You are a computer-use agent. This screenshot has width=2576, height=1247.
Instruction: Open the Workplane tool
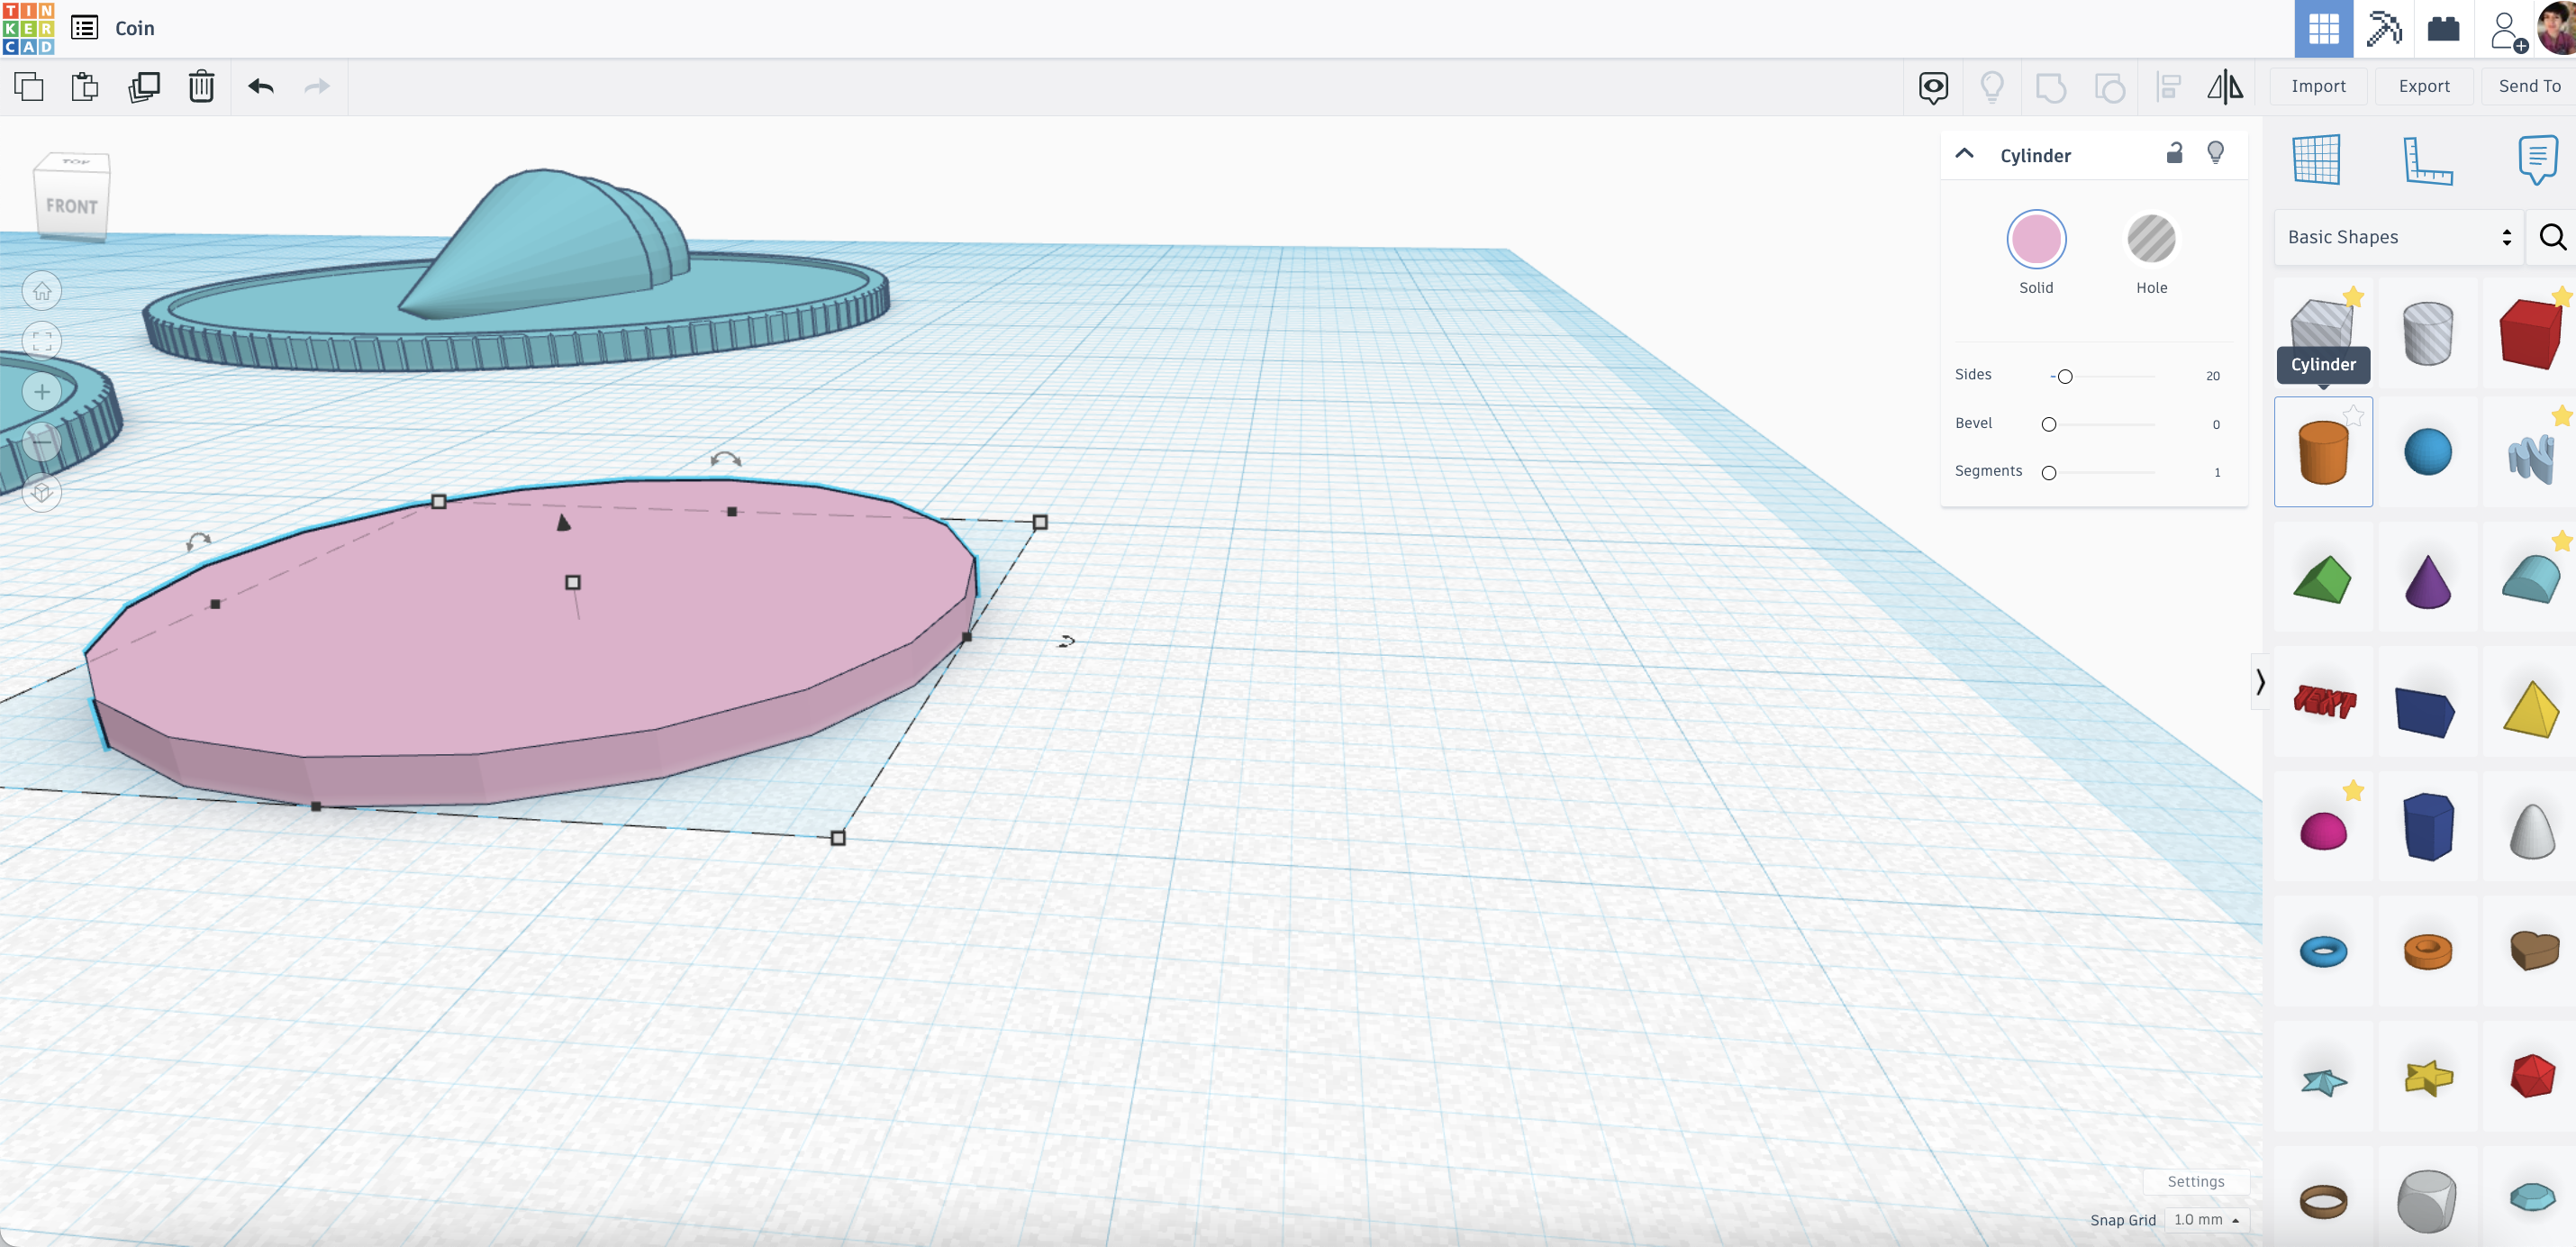[2316, 160]
